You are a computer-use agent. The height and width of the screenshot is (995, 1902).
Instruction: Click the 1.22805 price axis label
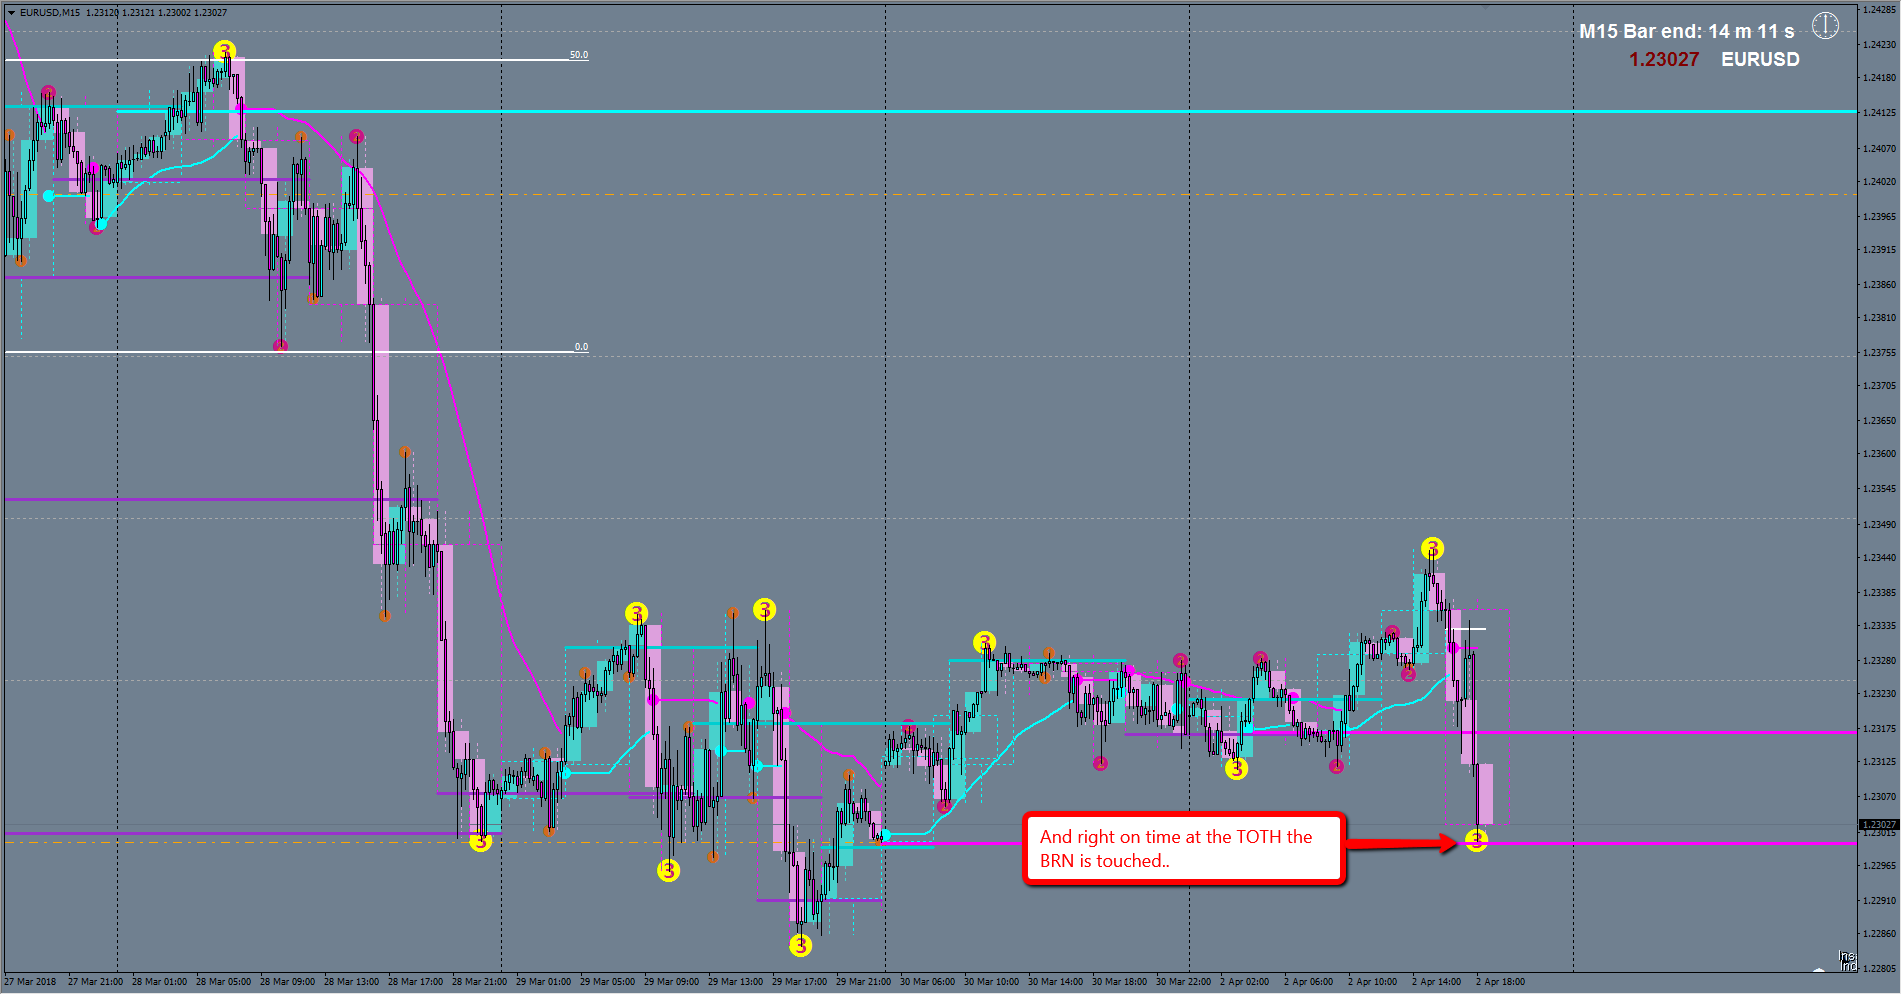coord(1880,969)
